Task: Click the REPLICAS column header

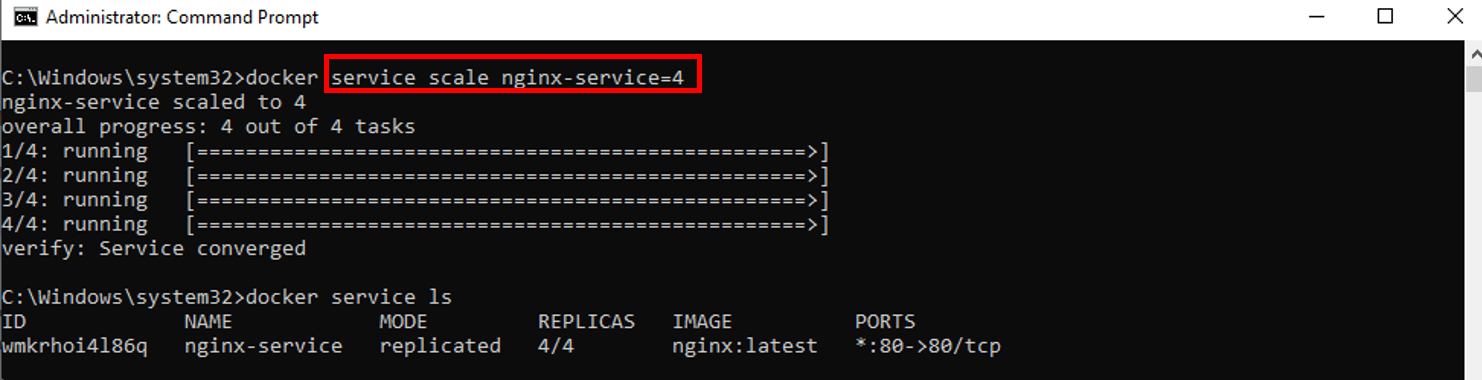Action: coord(586,322)
